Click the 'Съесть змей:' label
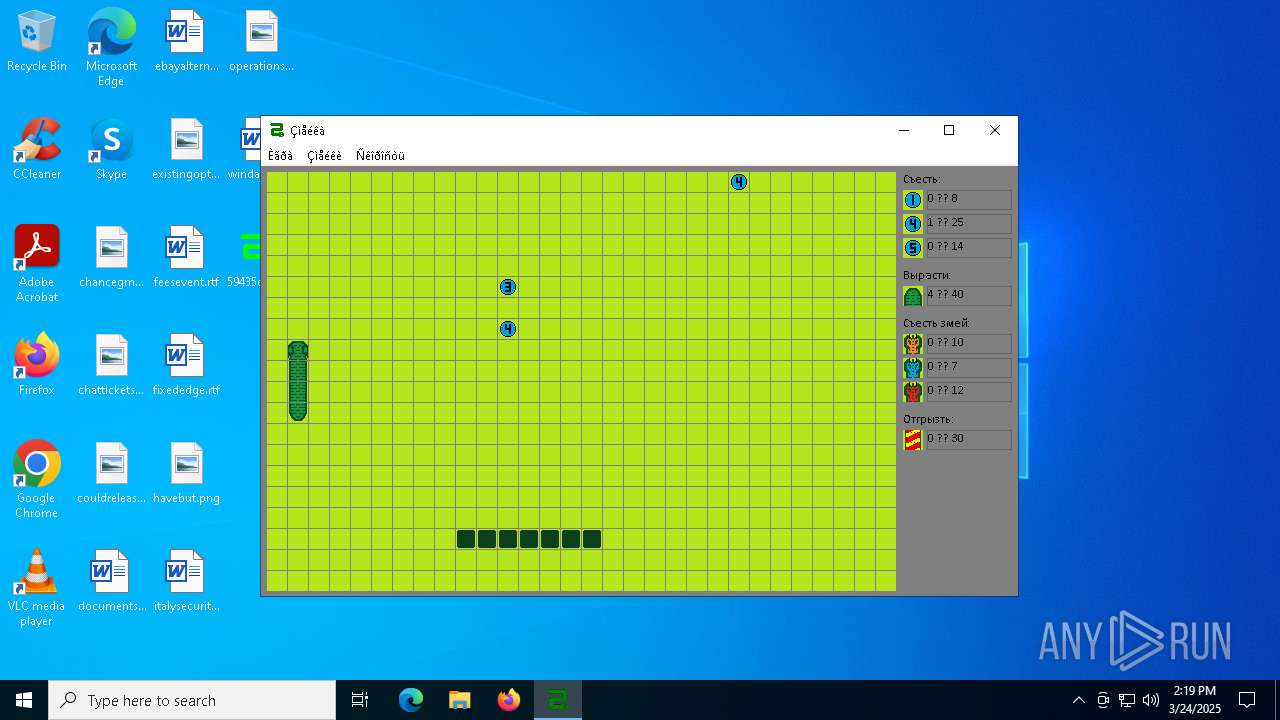Screen dimensions: 1280x720 (936, 323)
